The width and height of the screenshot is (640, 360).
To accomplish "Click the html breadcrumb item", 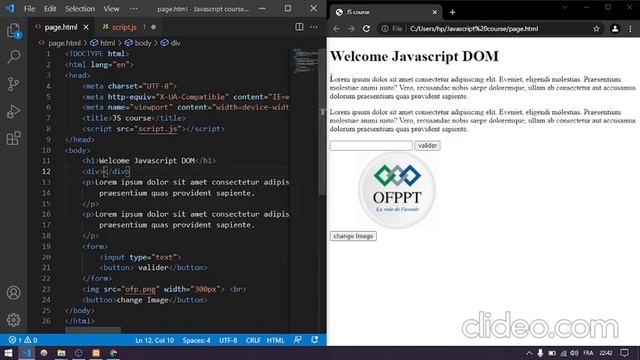I will pyautogui.click(x=103, y=43).
